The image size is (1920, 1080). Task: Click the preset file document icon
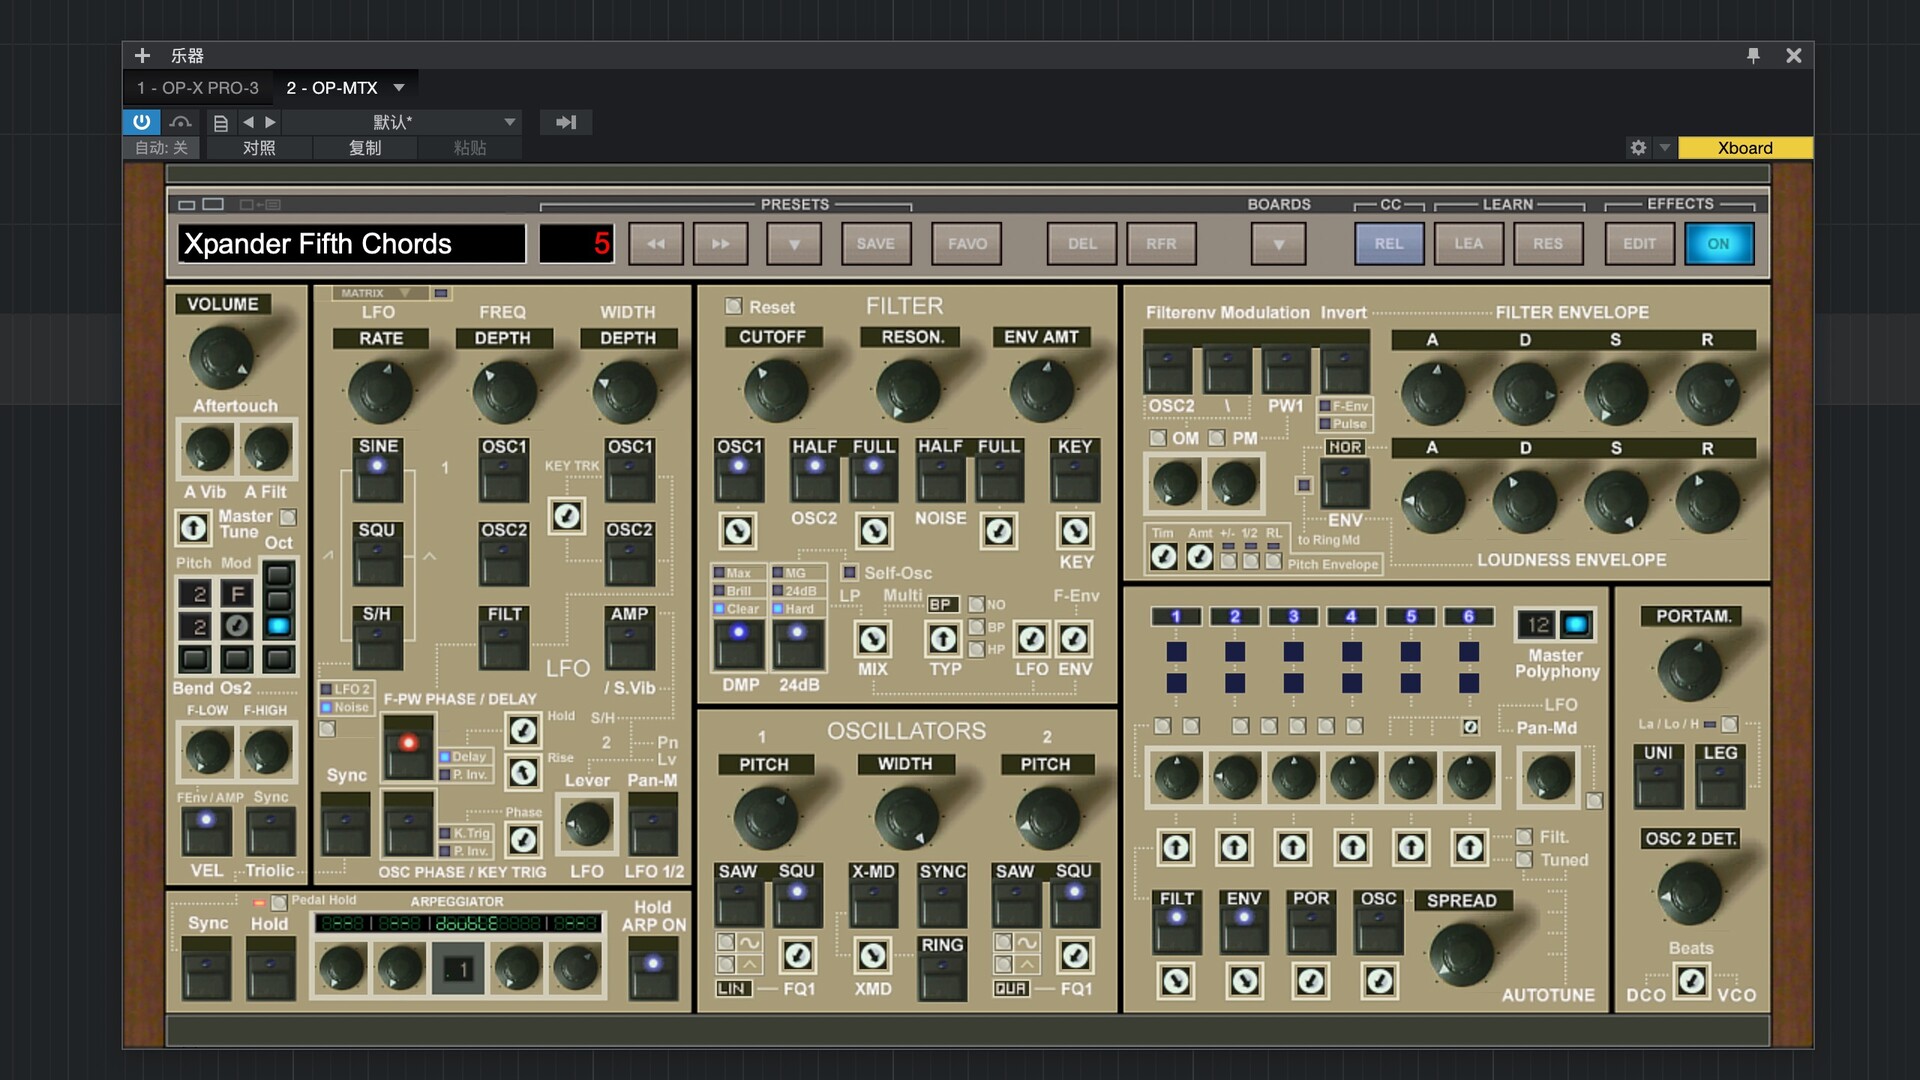click(221, 123)
